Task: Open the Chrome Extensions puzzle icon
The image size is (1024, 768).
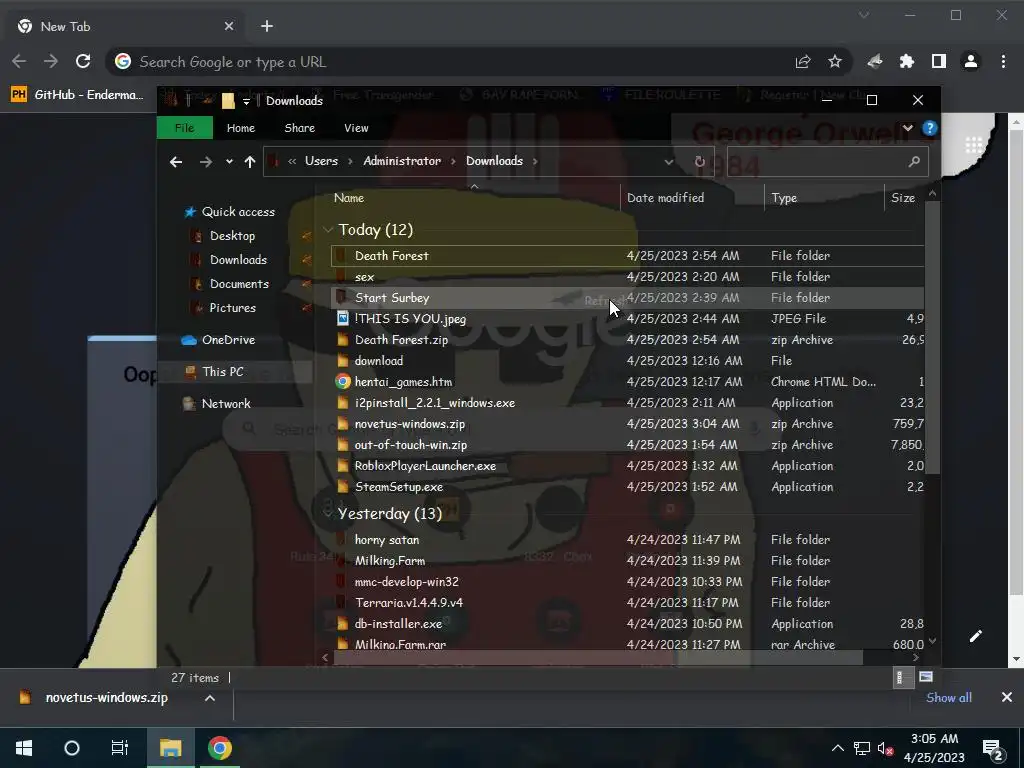Action: point(906,61)
